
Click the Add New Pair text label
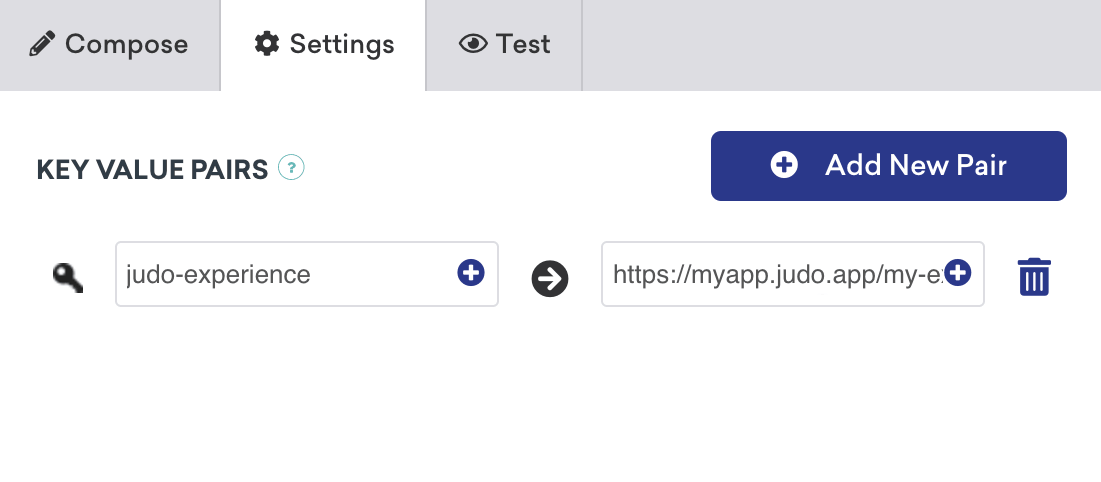pos(915,166)
